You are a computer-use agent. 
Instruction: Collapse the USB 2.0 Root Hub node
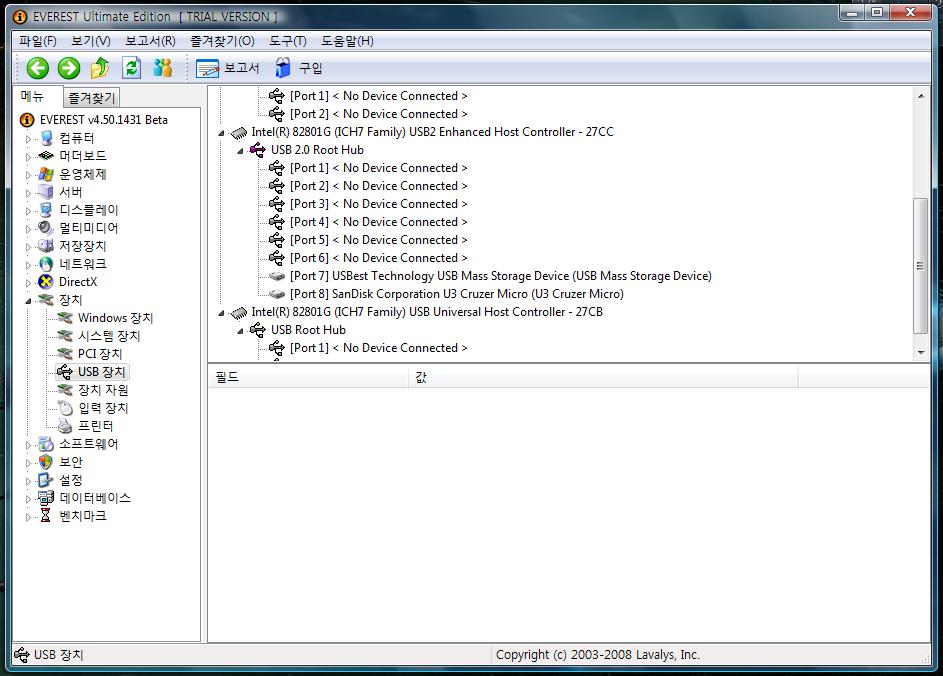click(x=241, y=151)
